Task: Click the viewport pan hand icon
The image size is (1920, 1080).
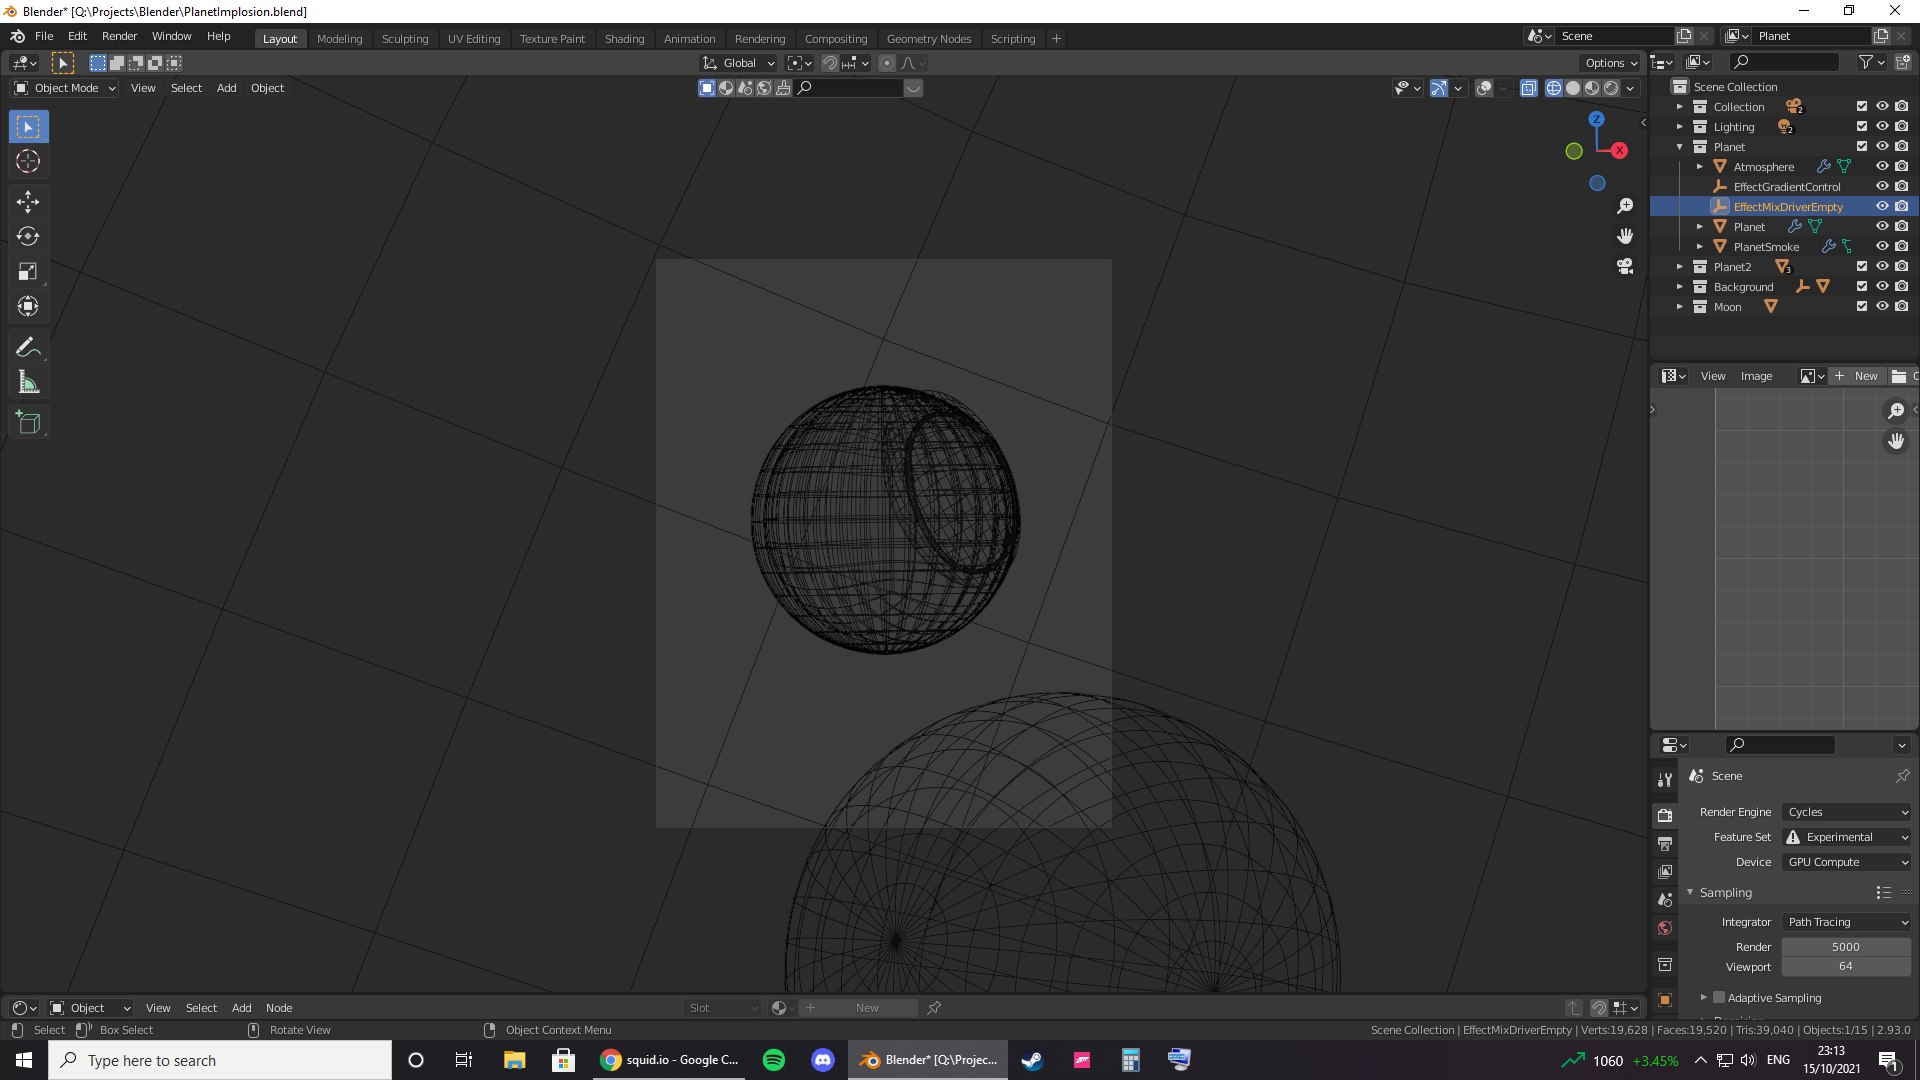Action: click(x=1625, y=236)
